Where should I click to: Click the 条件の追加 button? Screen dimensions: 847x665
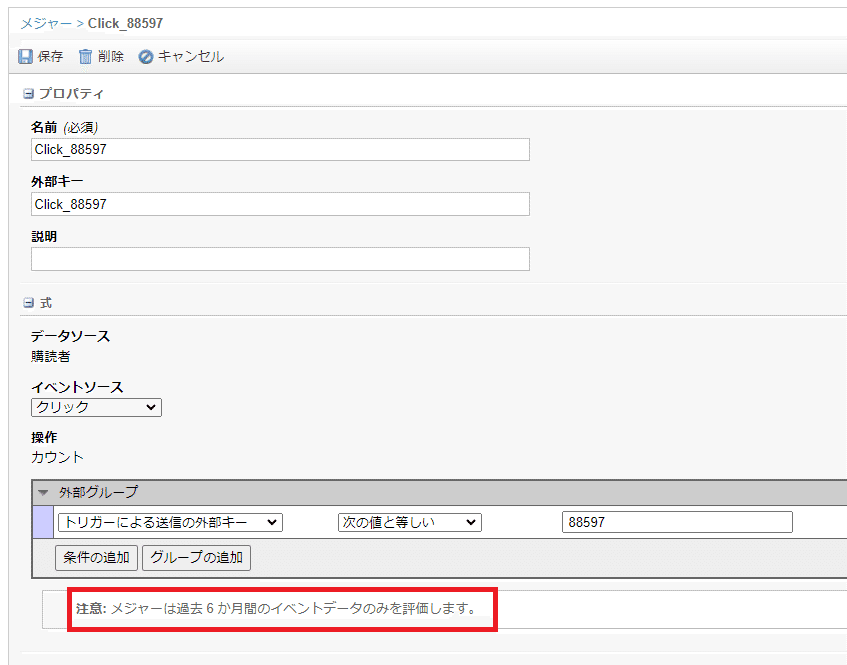96,557
